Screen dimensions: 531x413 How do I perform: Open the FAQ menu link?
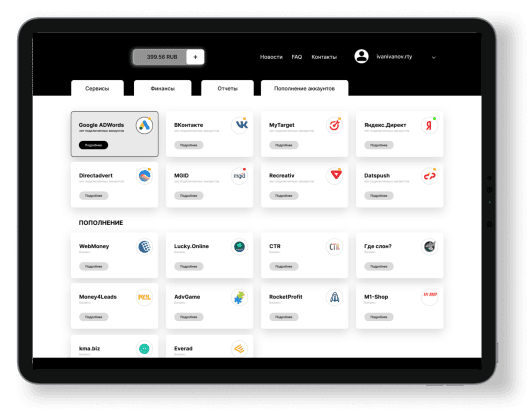pos(297,57)
